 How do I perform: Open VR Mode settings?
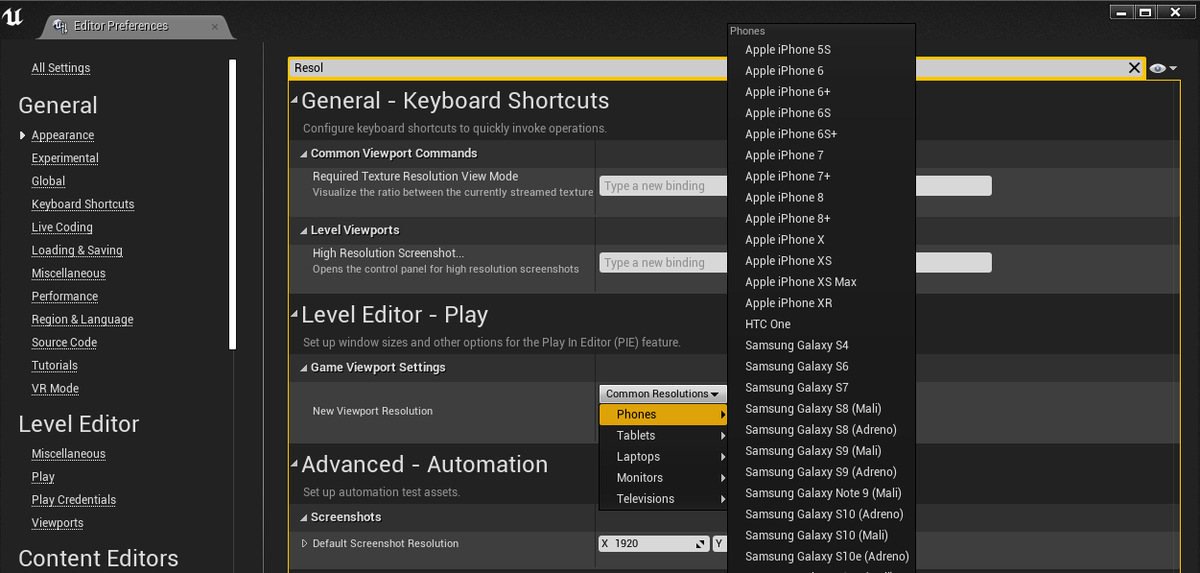click(55, 388)
